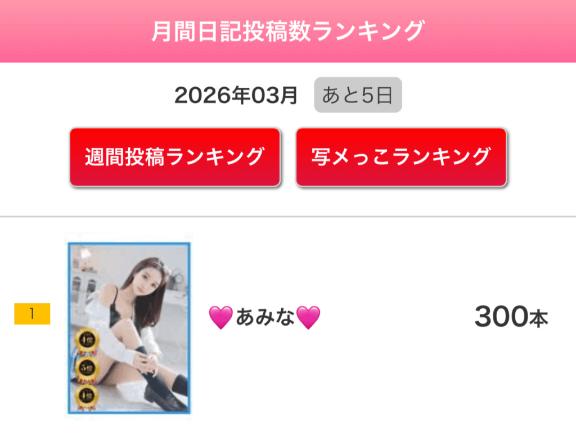Click the bottom gold medal badge on thumbnail

tap(87, 396)
